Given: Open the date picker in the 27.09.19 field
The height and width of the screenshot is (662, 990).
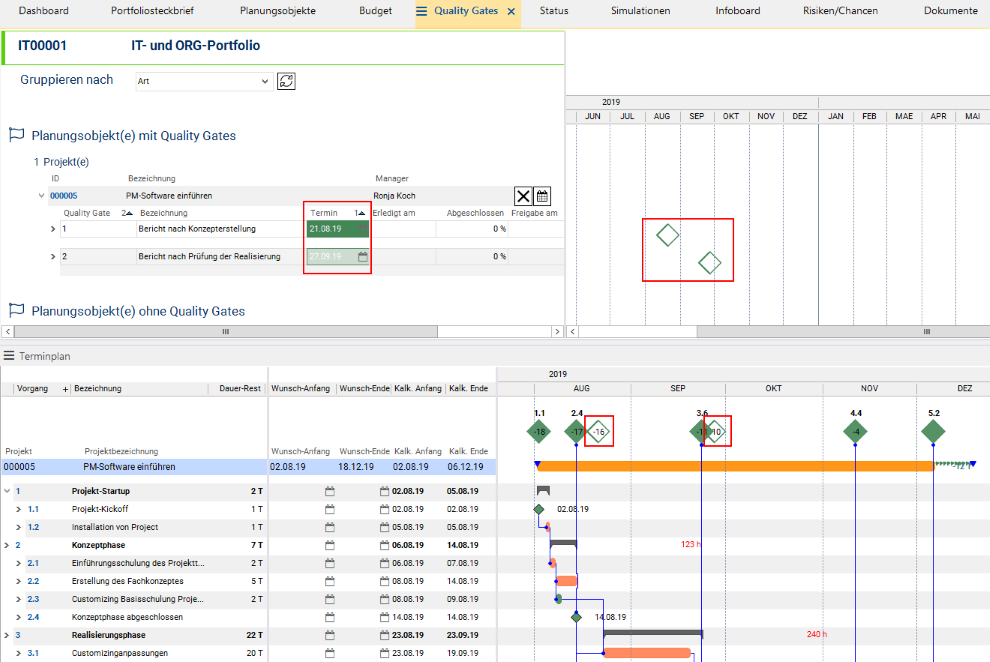Looking at the screenshot, I should (x=363, y=257).
